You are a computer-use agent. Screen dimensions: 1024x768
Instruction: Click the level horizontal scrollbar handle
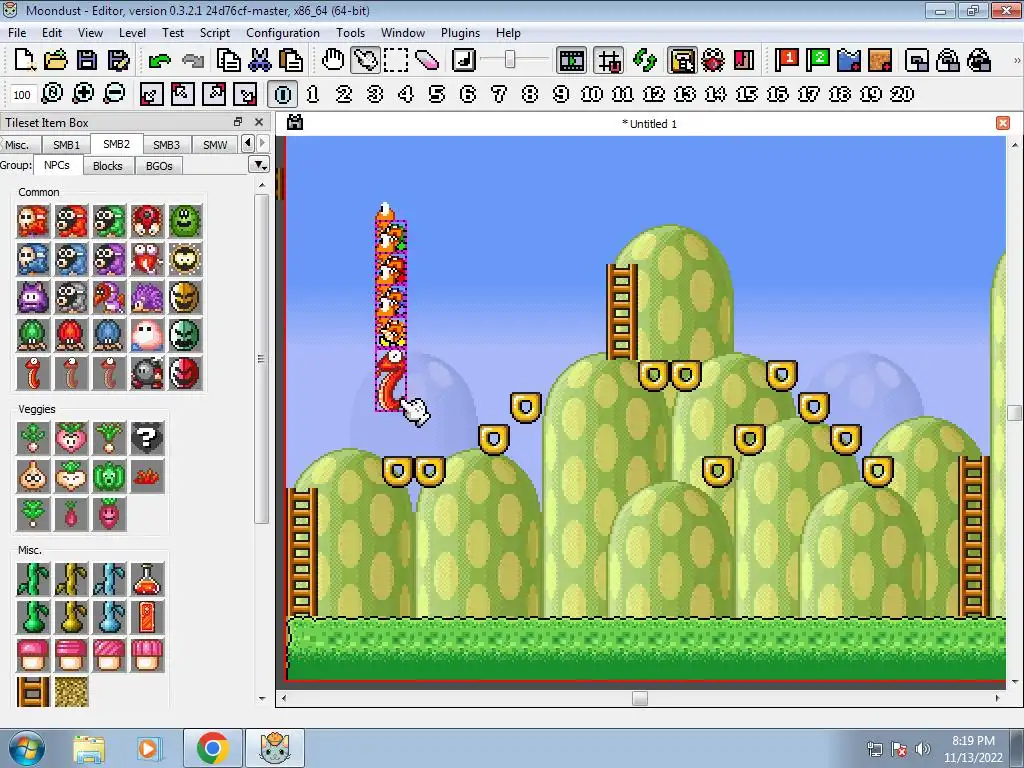pyautogui.click(x=640, y=698)
